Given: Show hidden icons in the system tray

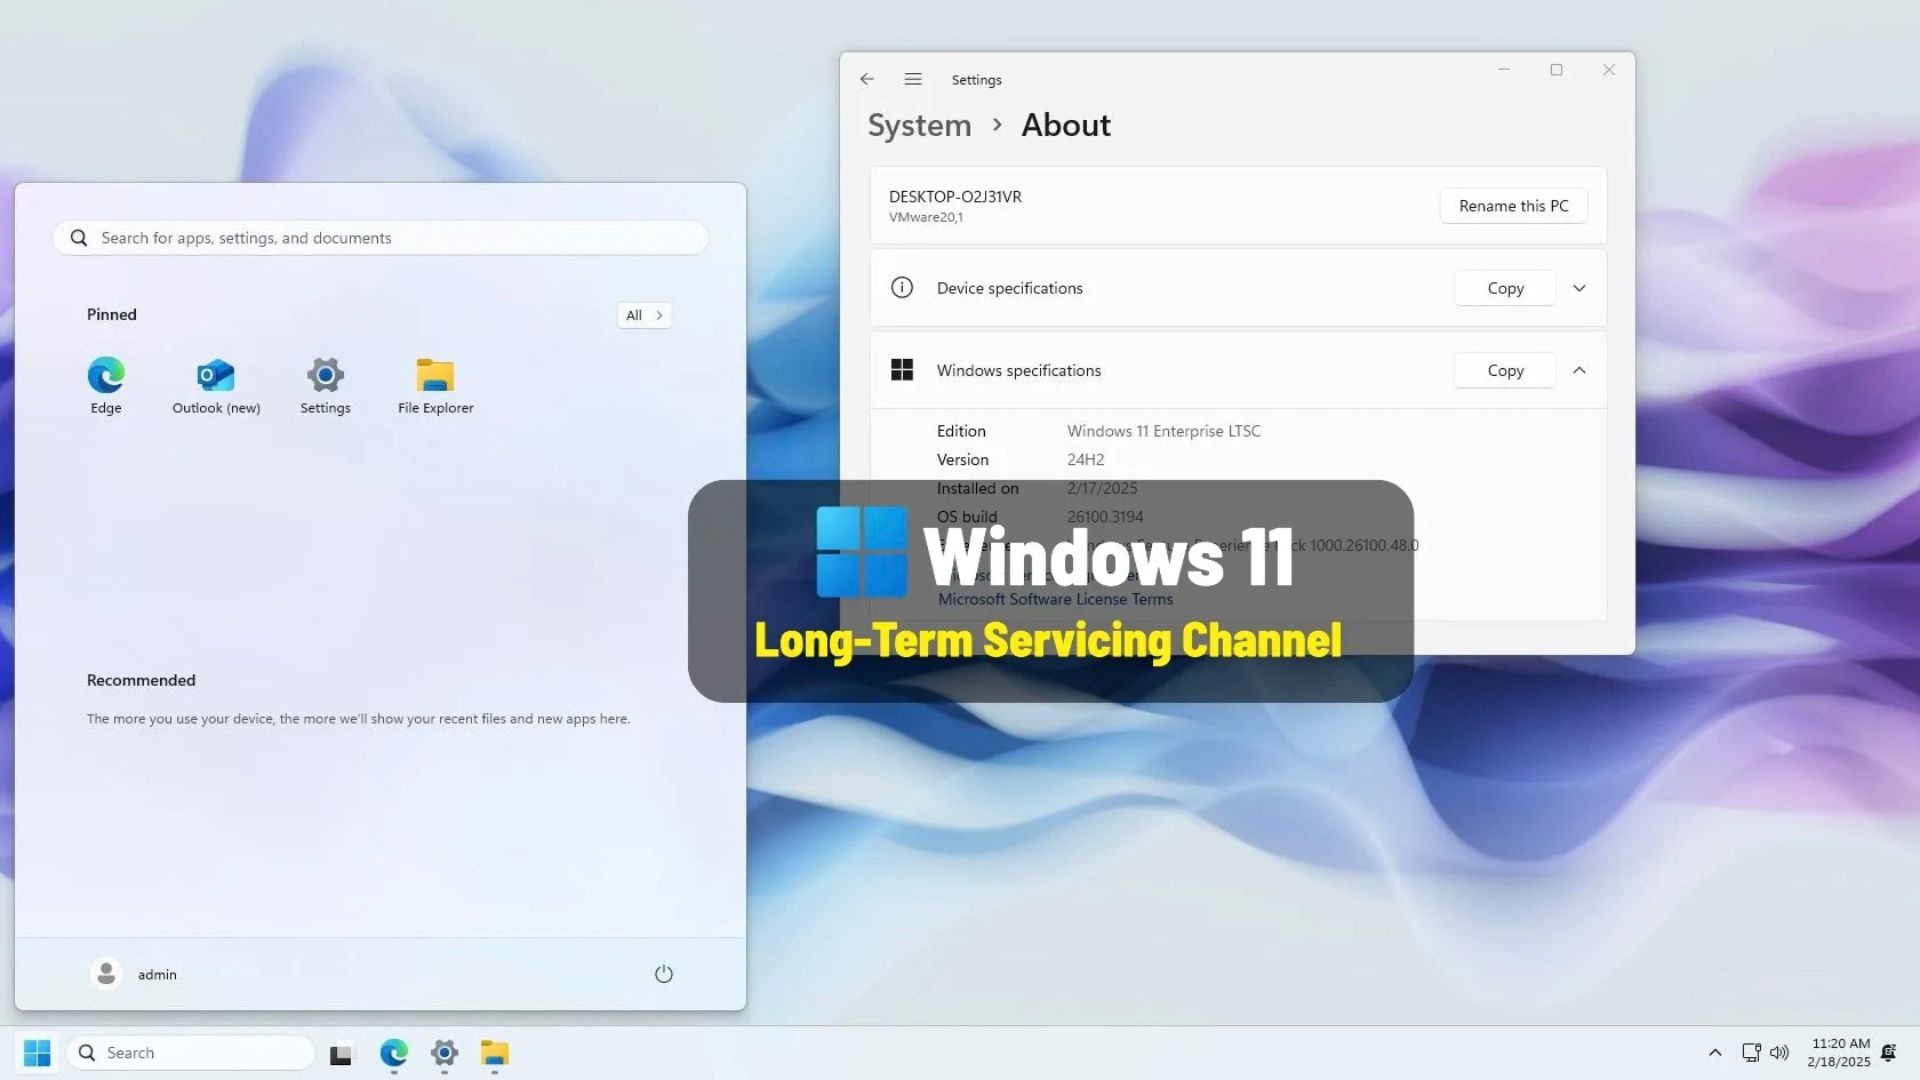Looking at the screenshot, I should [x=1714, y=1052].
